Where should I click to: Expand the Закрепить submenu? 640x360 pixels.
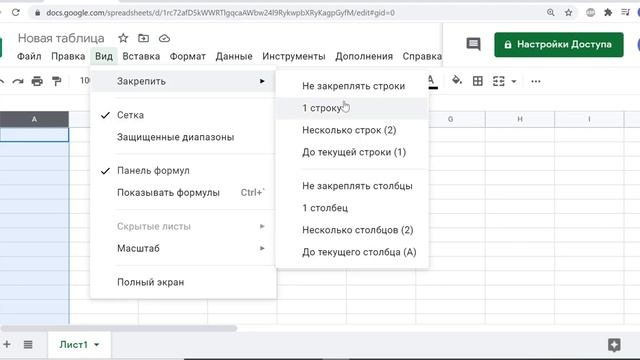[183, 81]
